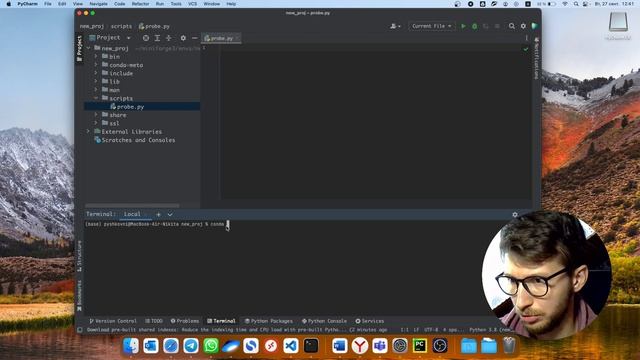Open the terminal sessions chevron dropdown
Viewport: 640px width, 360px height.
(x=170, y=214)
